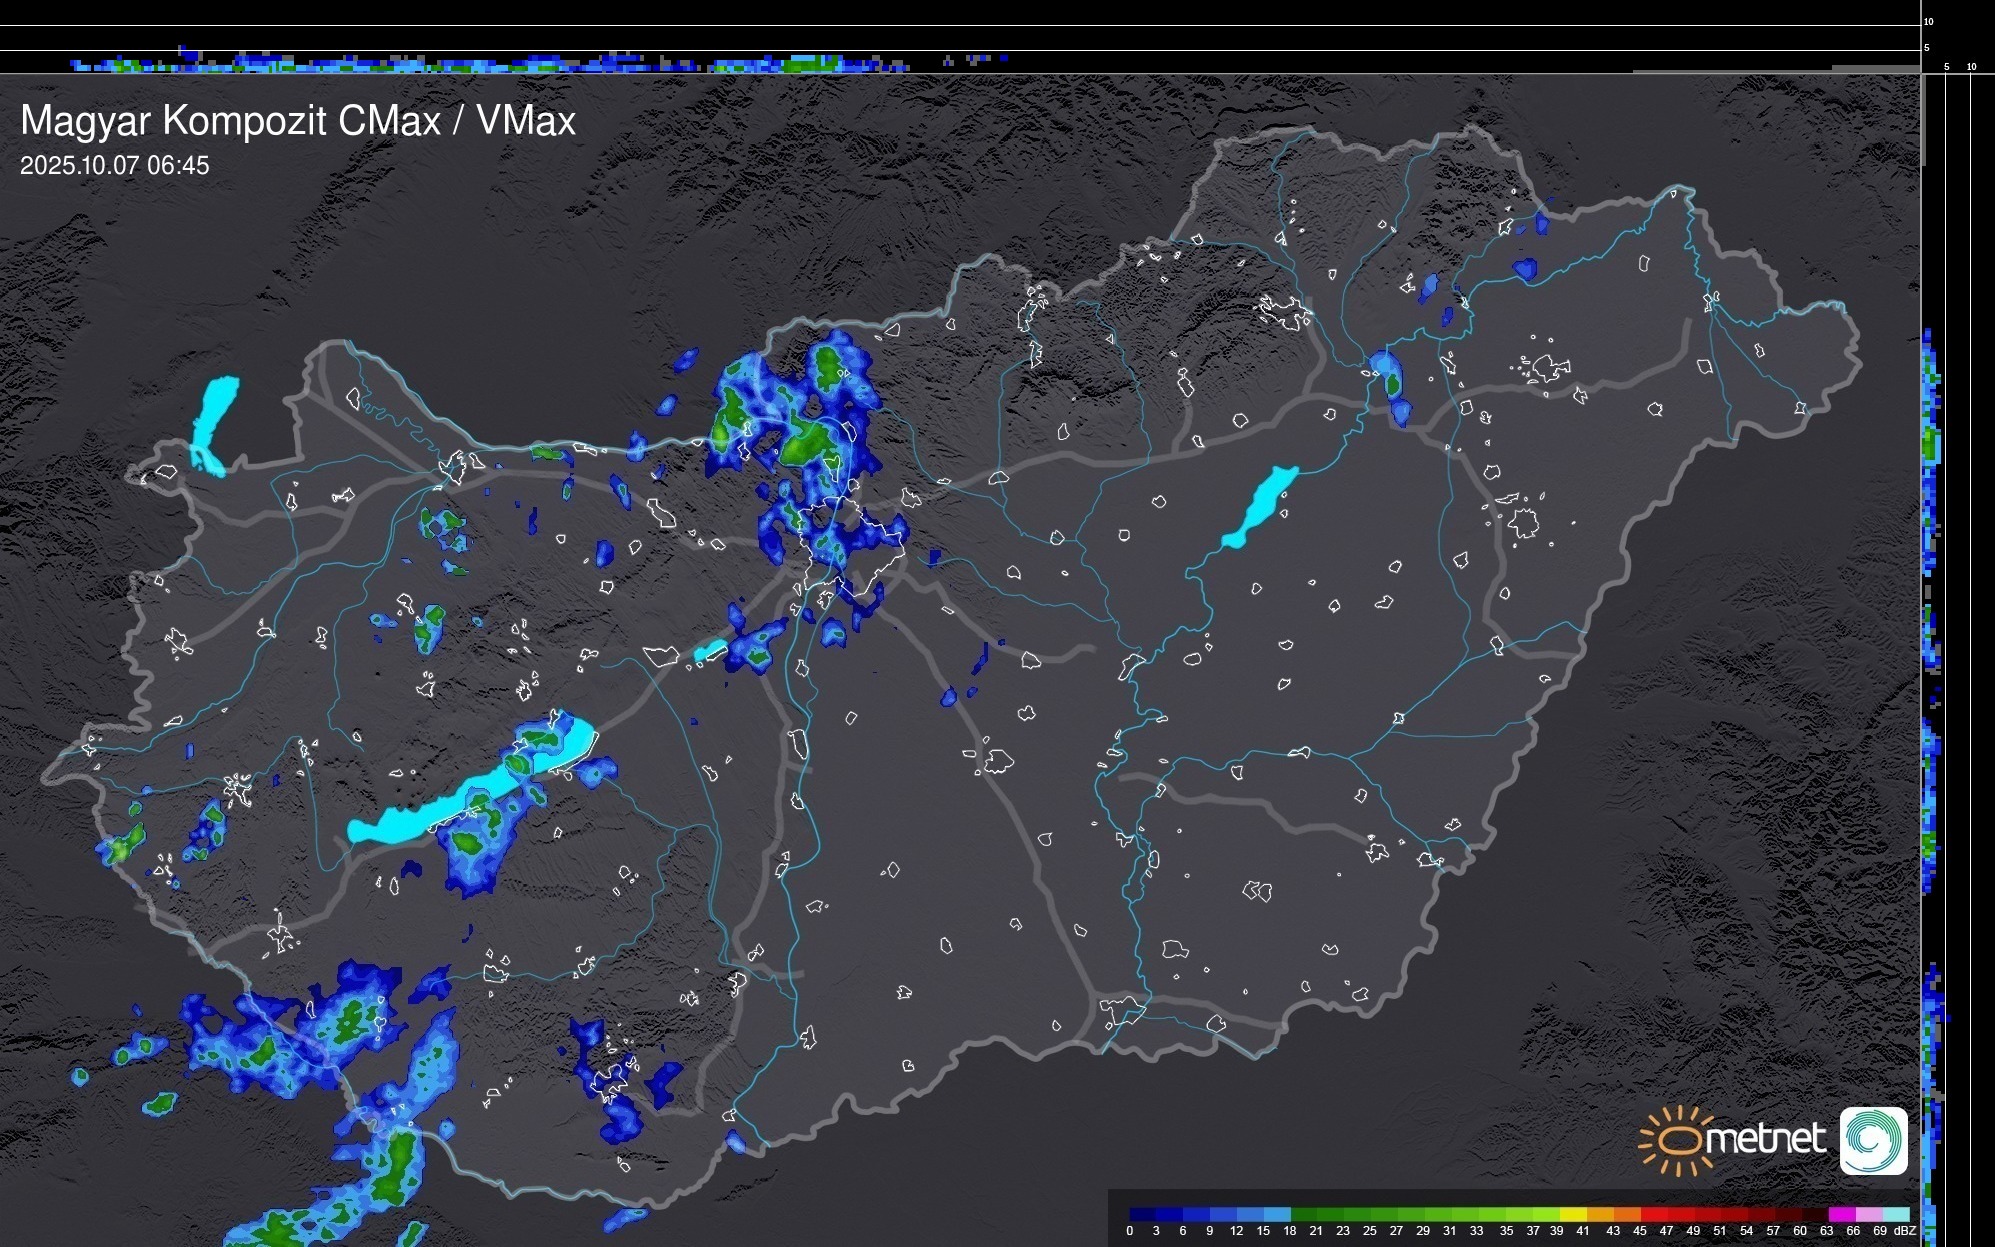Pick the orange 41 dBZ legend swatch
1995x1247 pixels.
point(1600,1214)
